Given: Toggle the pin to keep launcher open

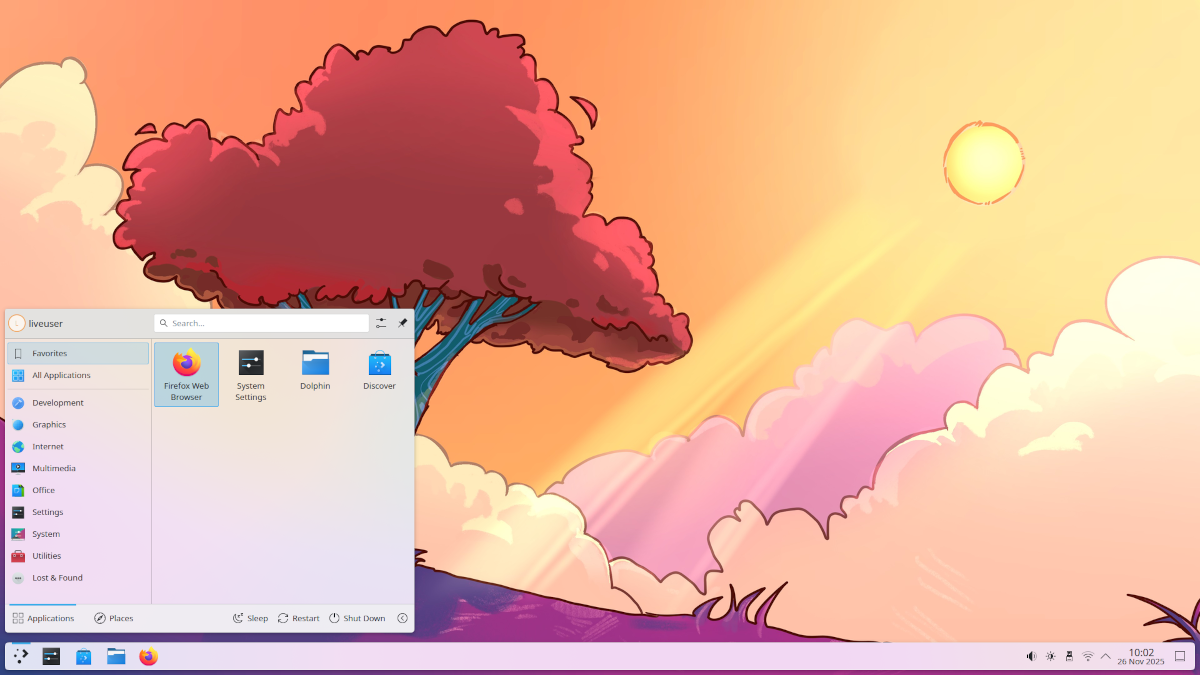Looking at the screenshot, I should pos(402,323).
